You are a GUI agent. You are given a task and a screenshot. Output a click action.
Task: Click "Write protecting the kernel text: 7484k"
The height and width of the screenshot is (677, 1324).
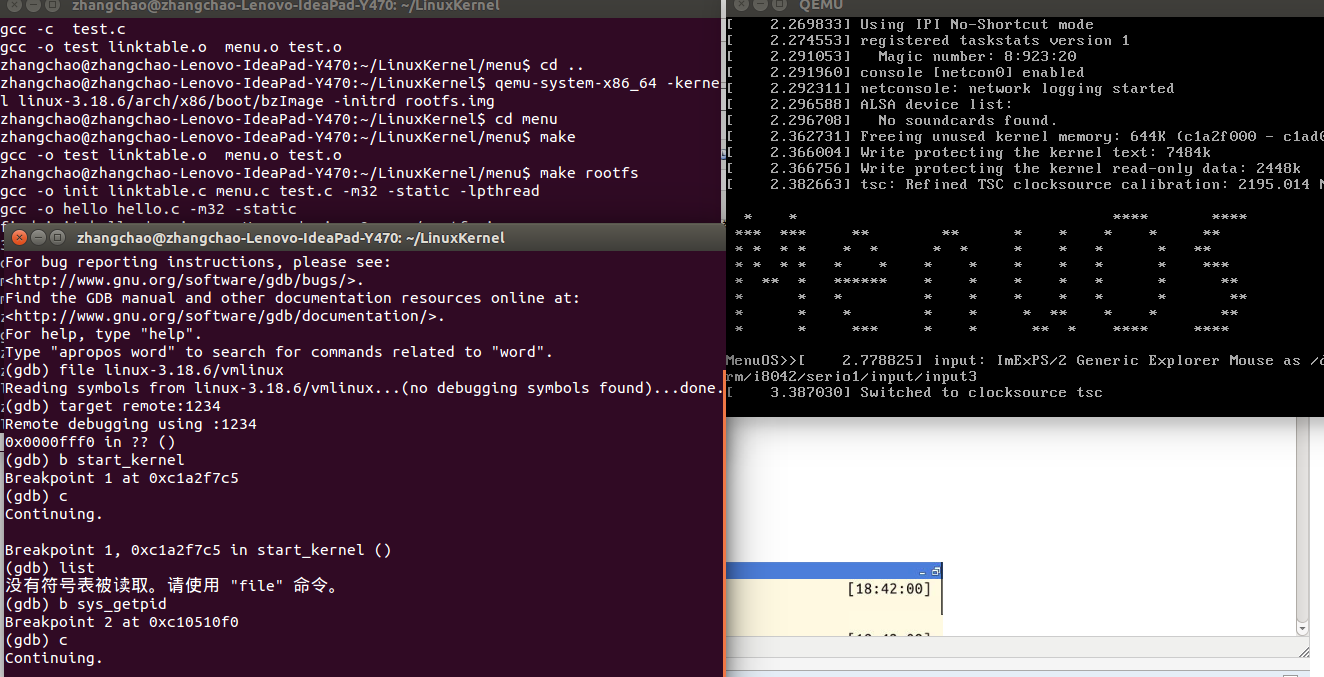pyautogui.click(x=1035, y=153)
